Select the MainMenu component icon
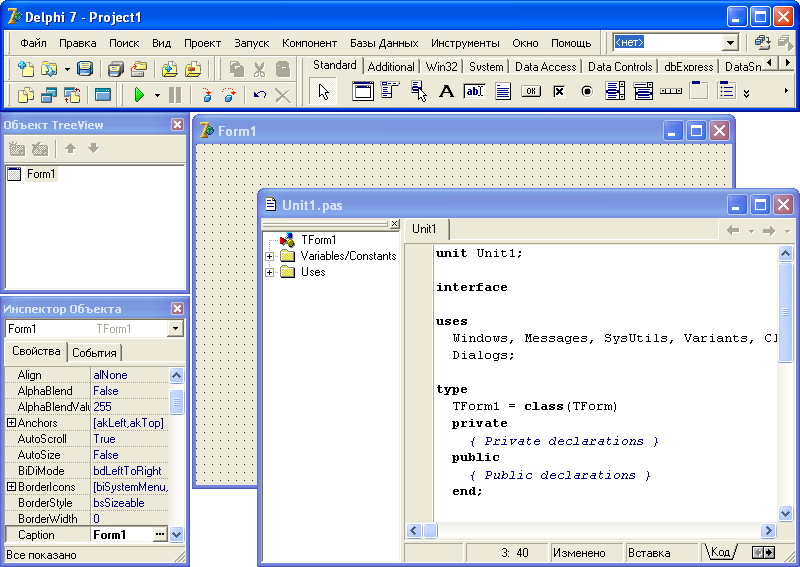The width and height of the screenshot is (800, 567). pyautogui.click(x=390, y=91)
